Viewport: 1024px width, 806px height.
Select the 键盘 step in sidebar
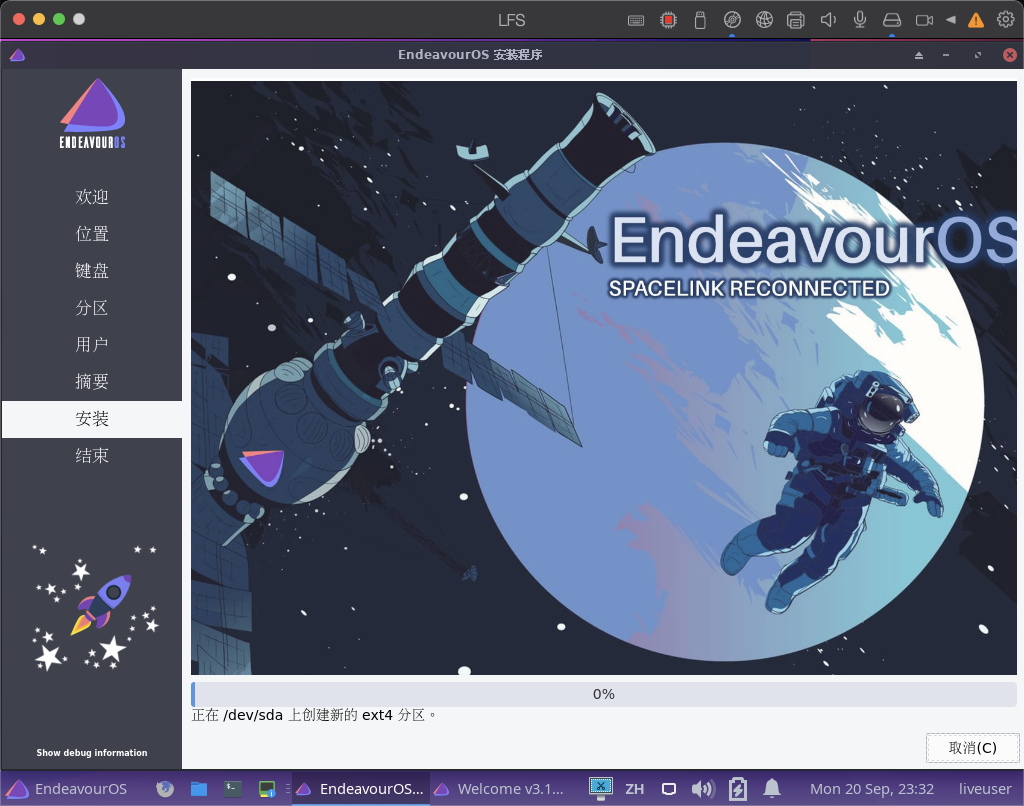tap(91, 271)
